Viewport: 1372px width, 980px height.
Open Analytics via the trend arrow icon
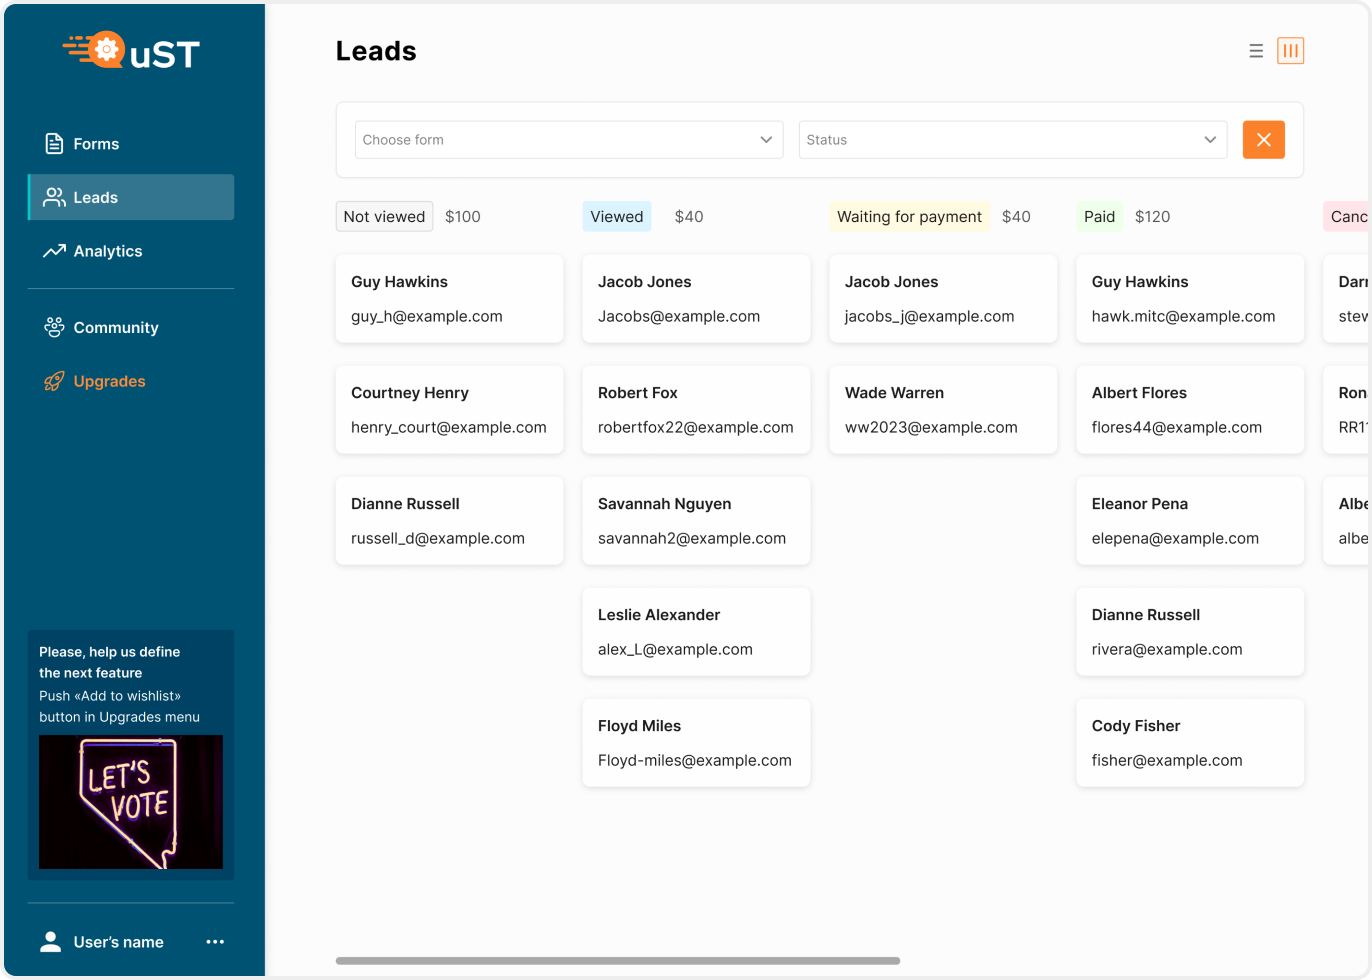(x=54, y=251)
